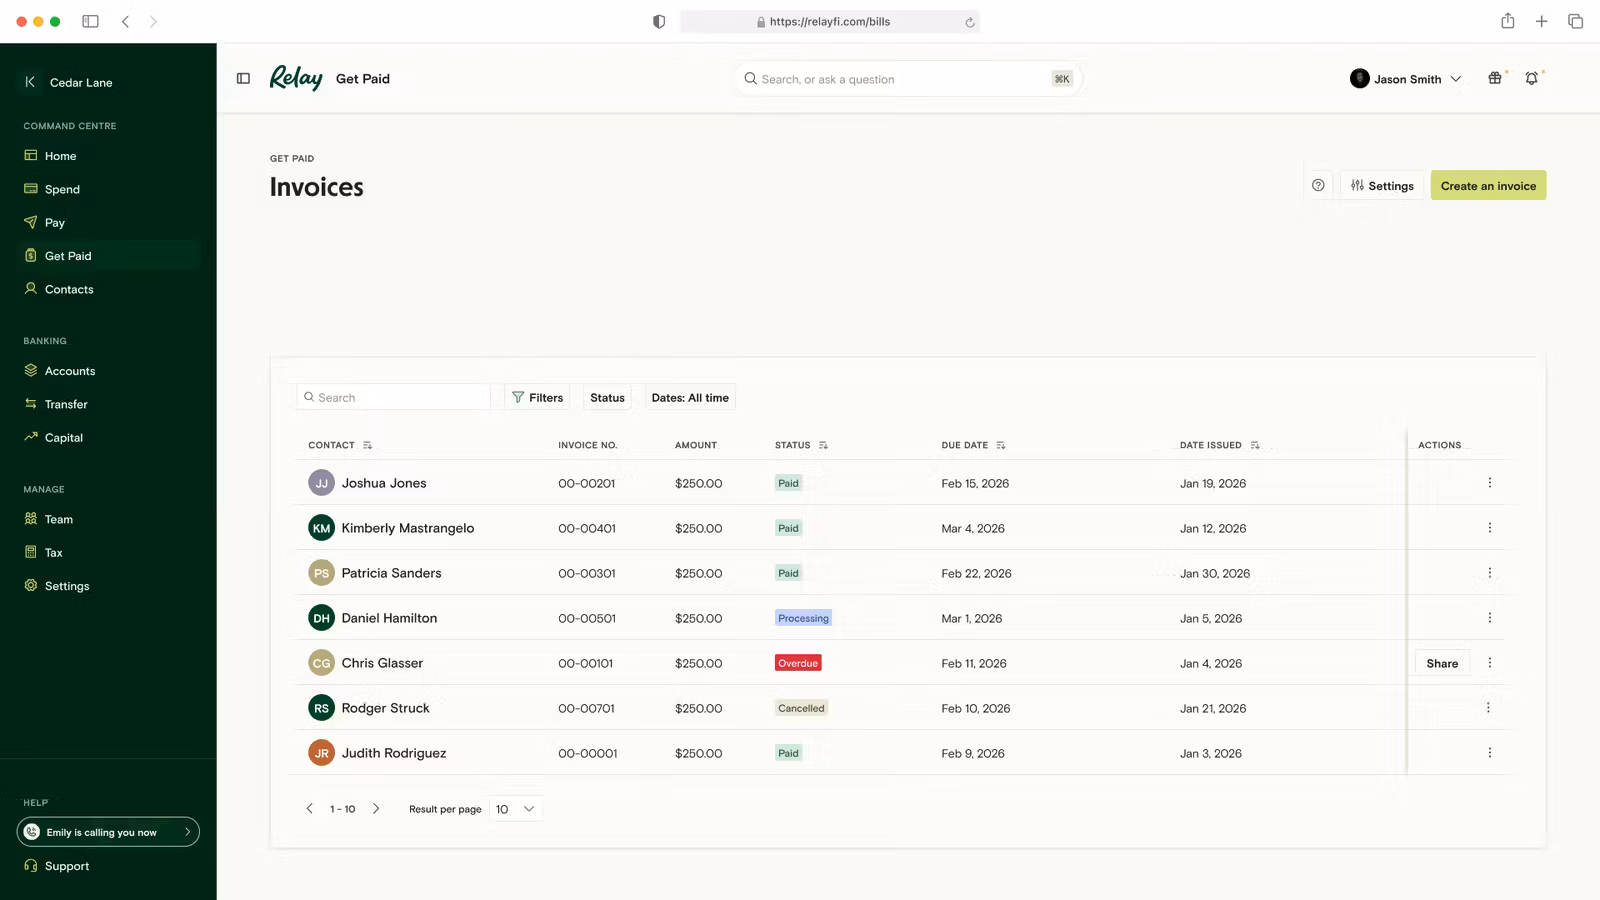
Task: Collapse sidebar using Cedar Lane arrow icon
Action: 30,83
